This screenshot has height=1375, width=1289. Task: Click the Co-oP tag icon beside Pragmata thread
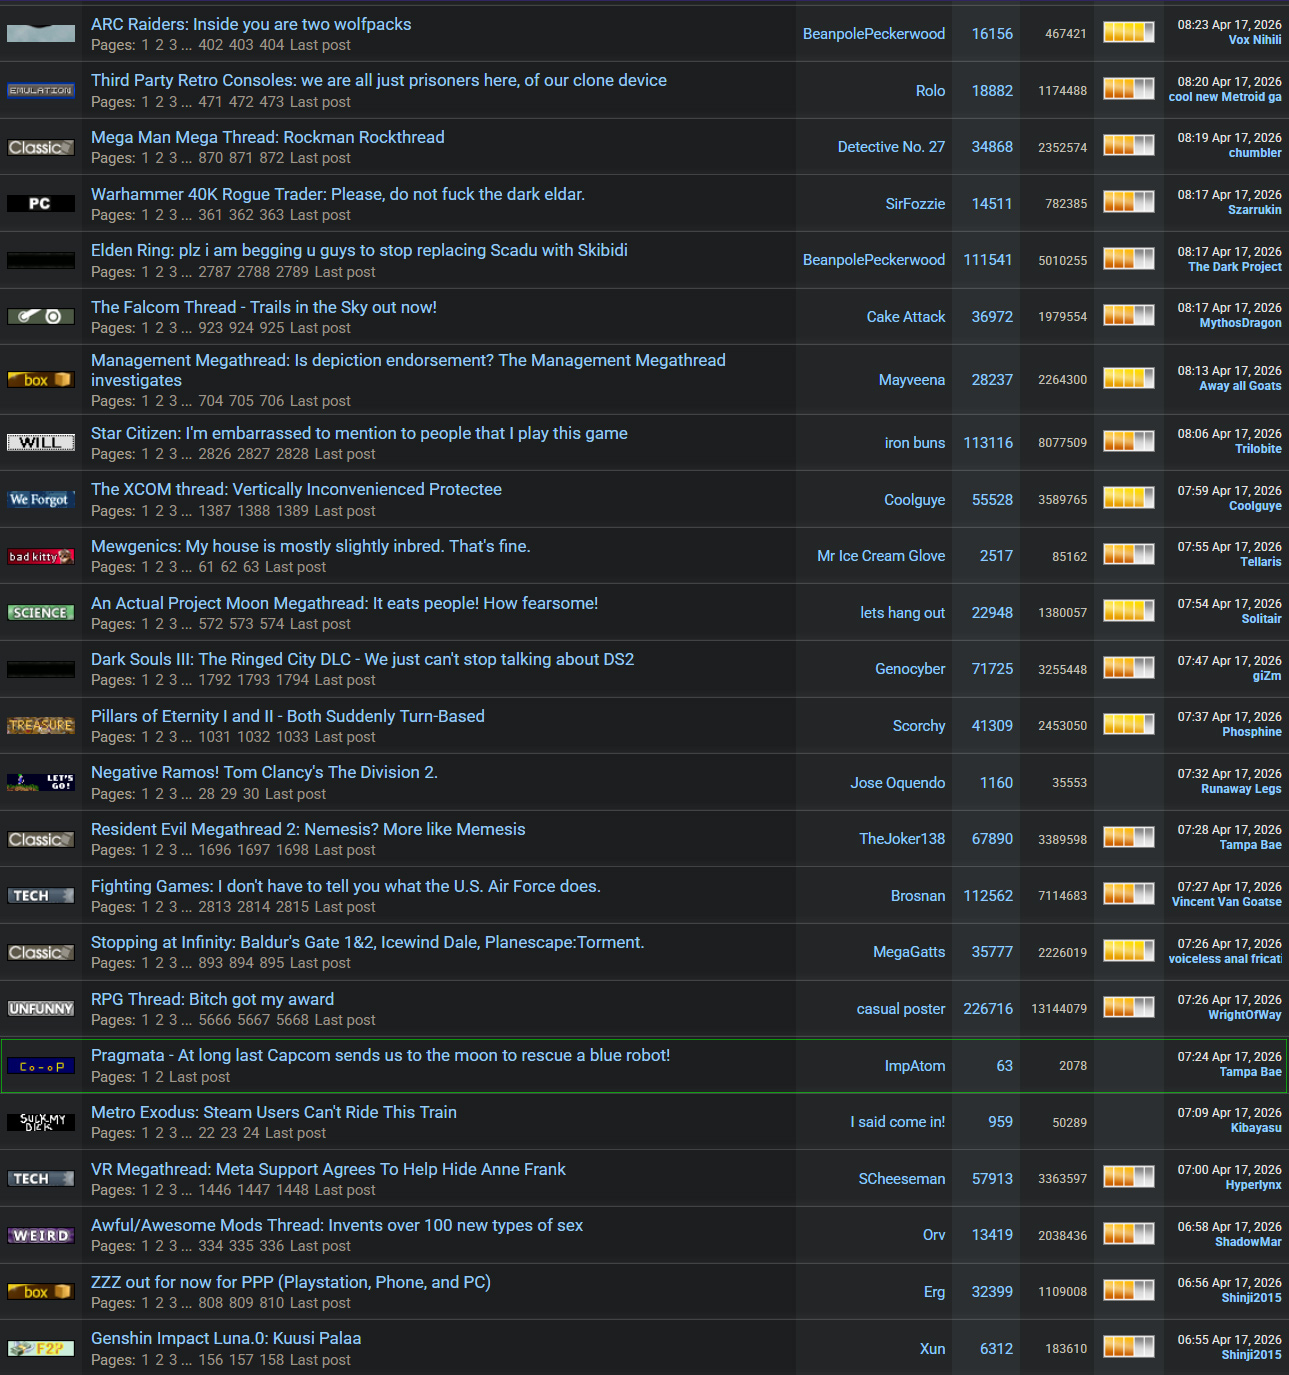pos(41,1067)
